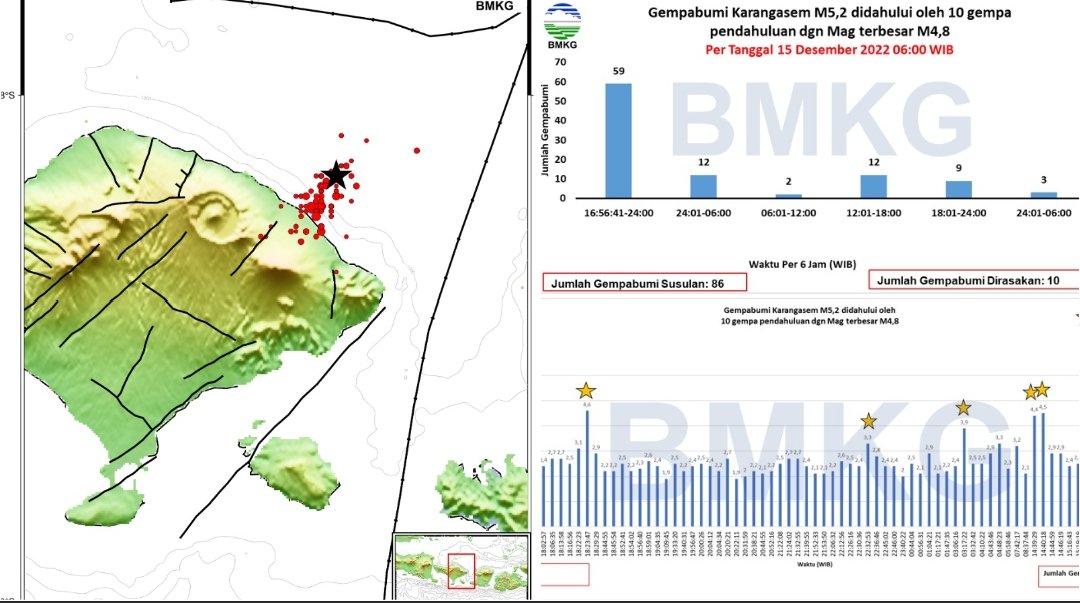Viewport: 1080px width, 603px height.
Task: Click the BMKG text above the map
Action: click(494, 8)
